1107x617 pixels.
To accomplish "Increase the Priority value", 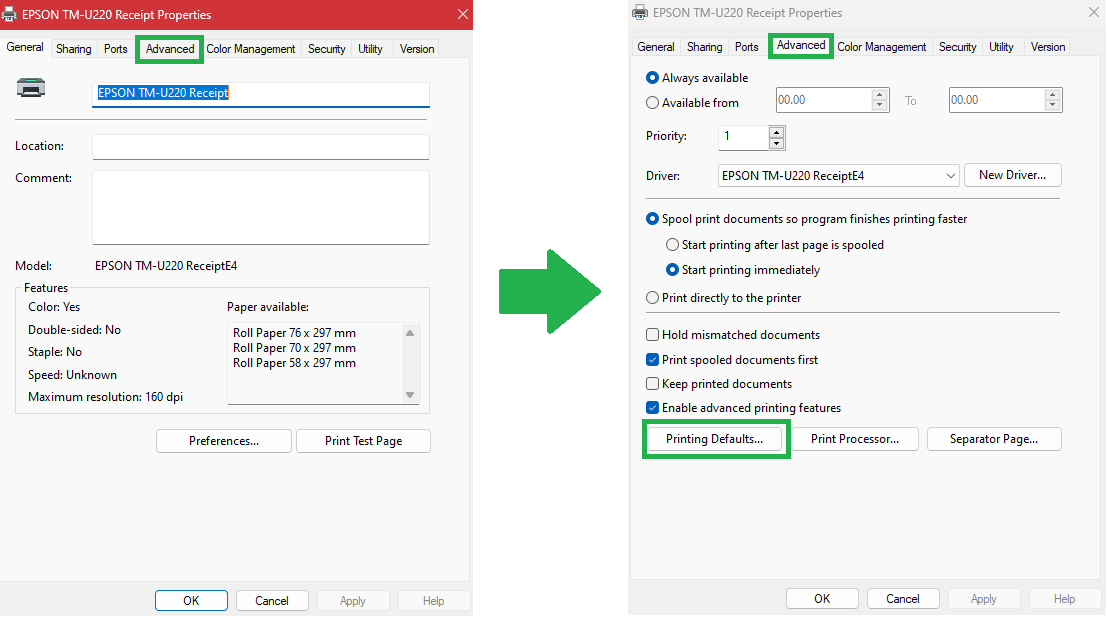I will coord(777,132).
